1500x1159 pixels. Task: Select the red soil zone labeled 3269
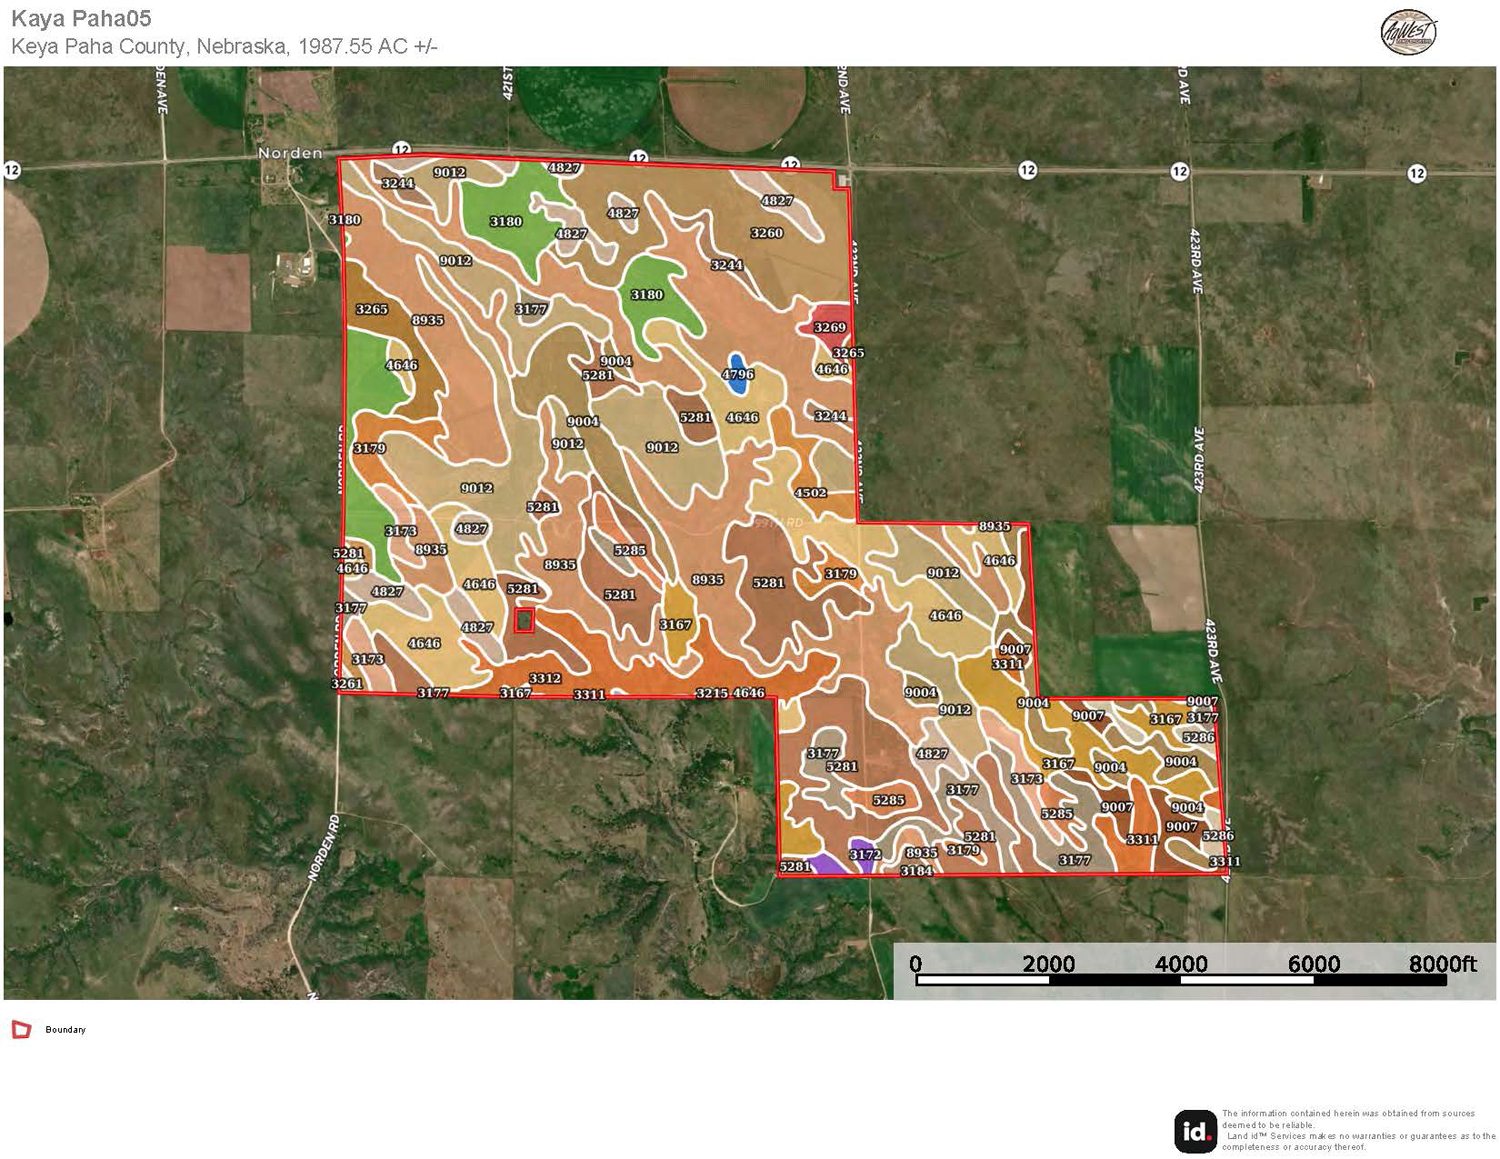pyautogui.click(x=829, y=326)
